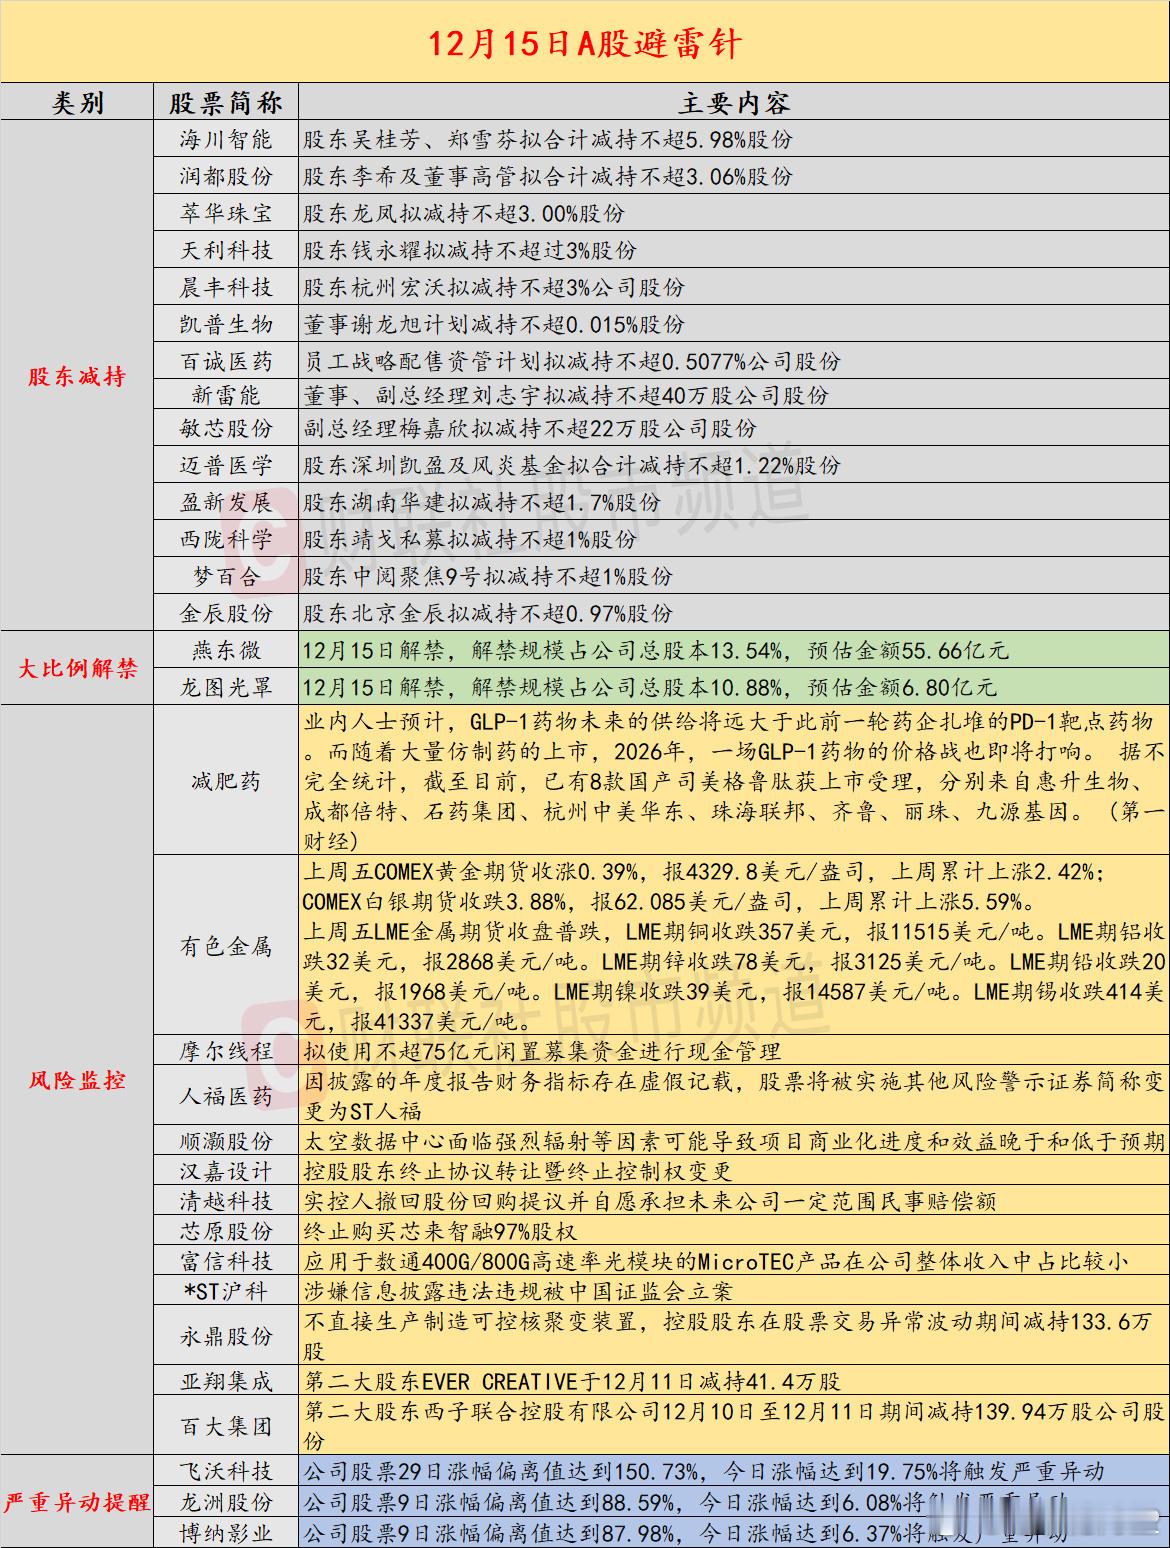
Task: Click 飞沃科技 row's '29日涨幅偏离值达到150.73%' content
Action: click(x=551, y=1471)
